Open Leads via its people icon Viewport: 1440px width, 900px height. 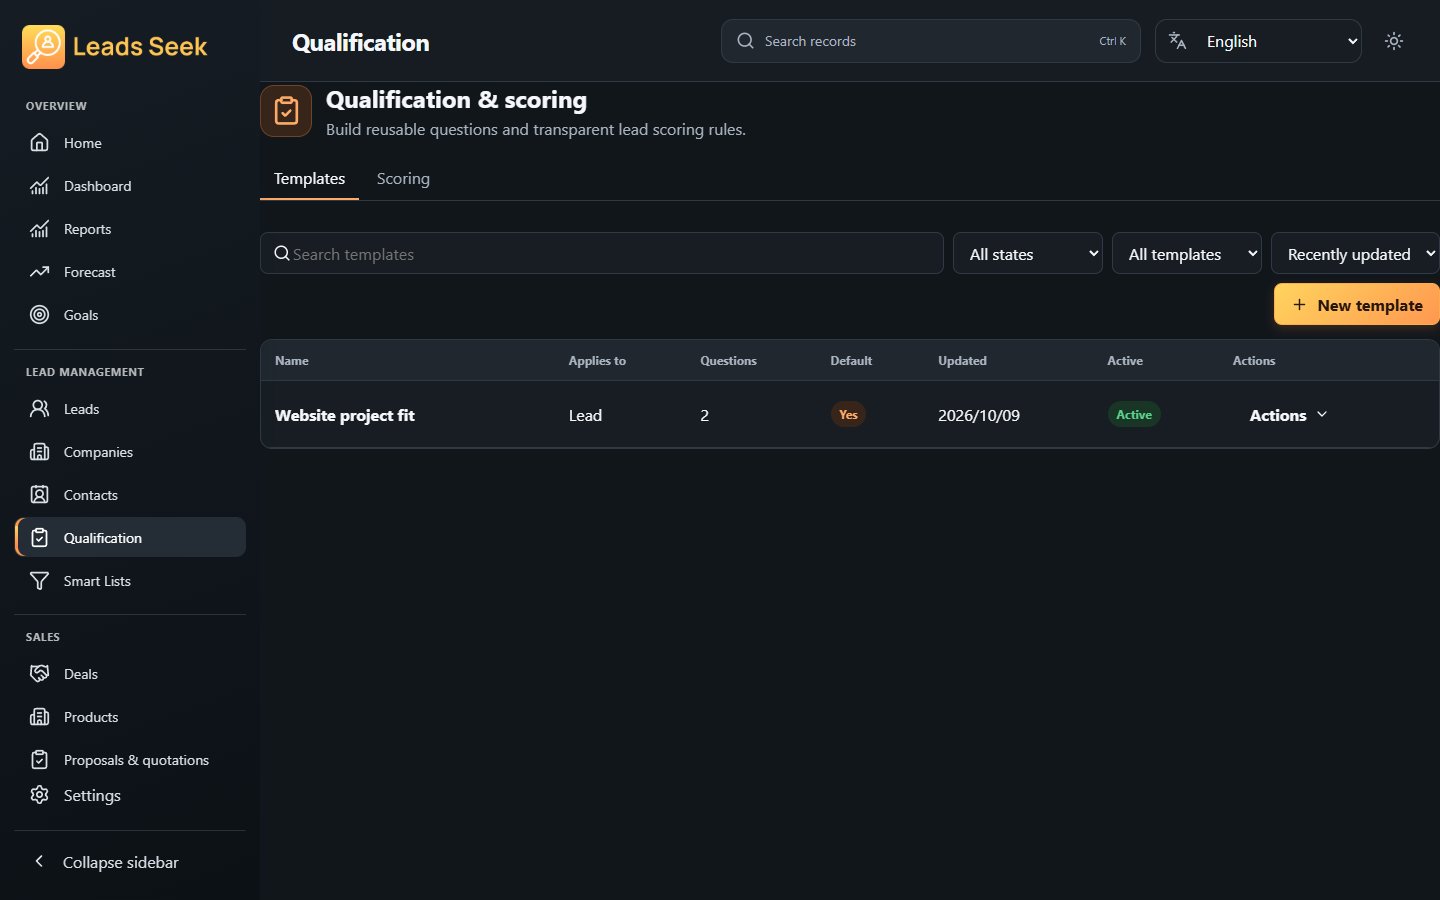point(40,409)
